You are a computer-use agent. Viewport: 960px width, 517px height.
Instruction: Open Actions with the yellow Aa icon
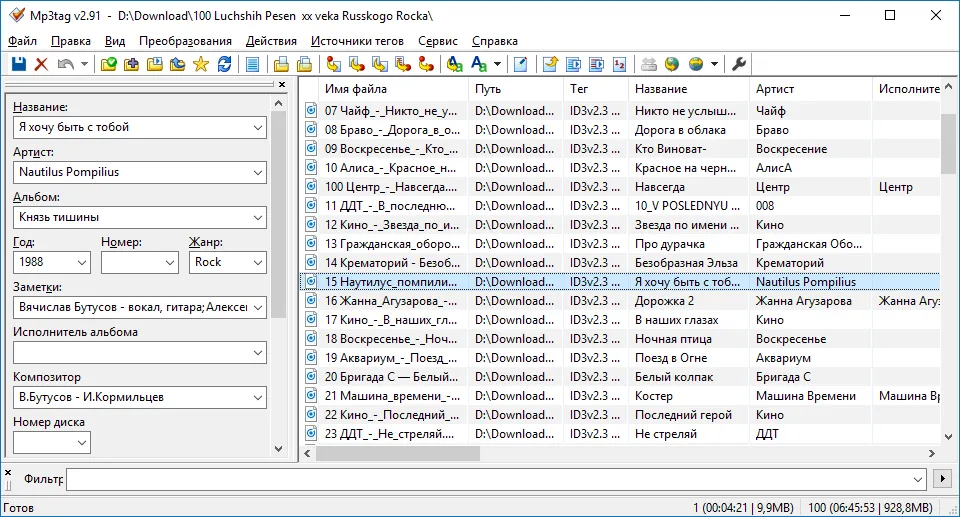click(455, 64)
